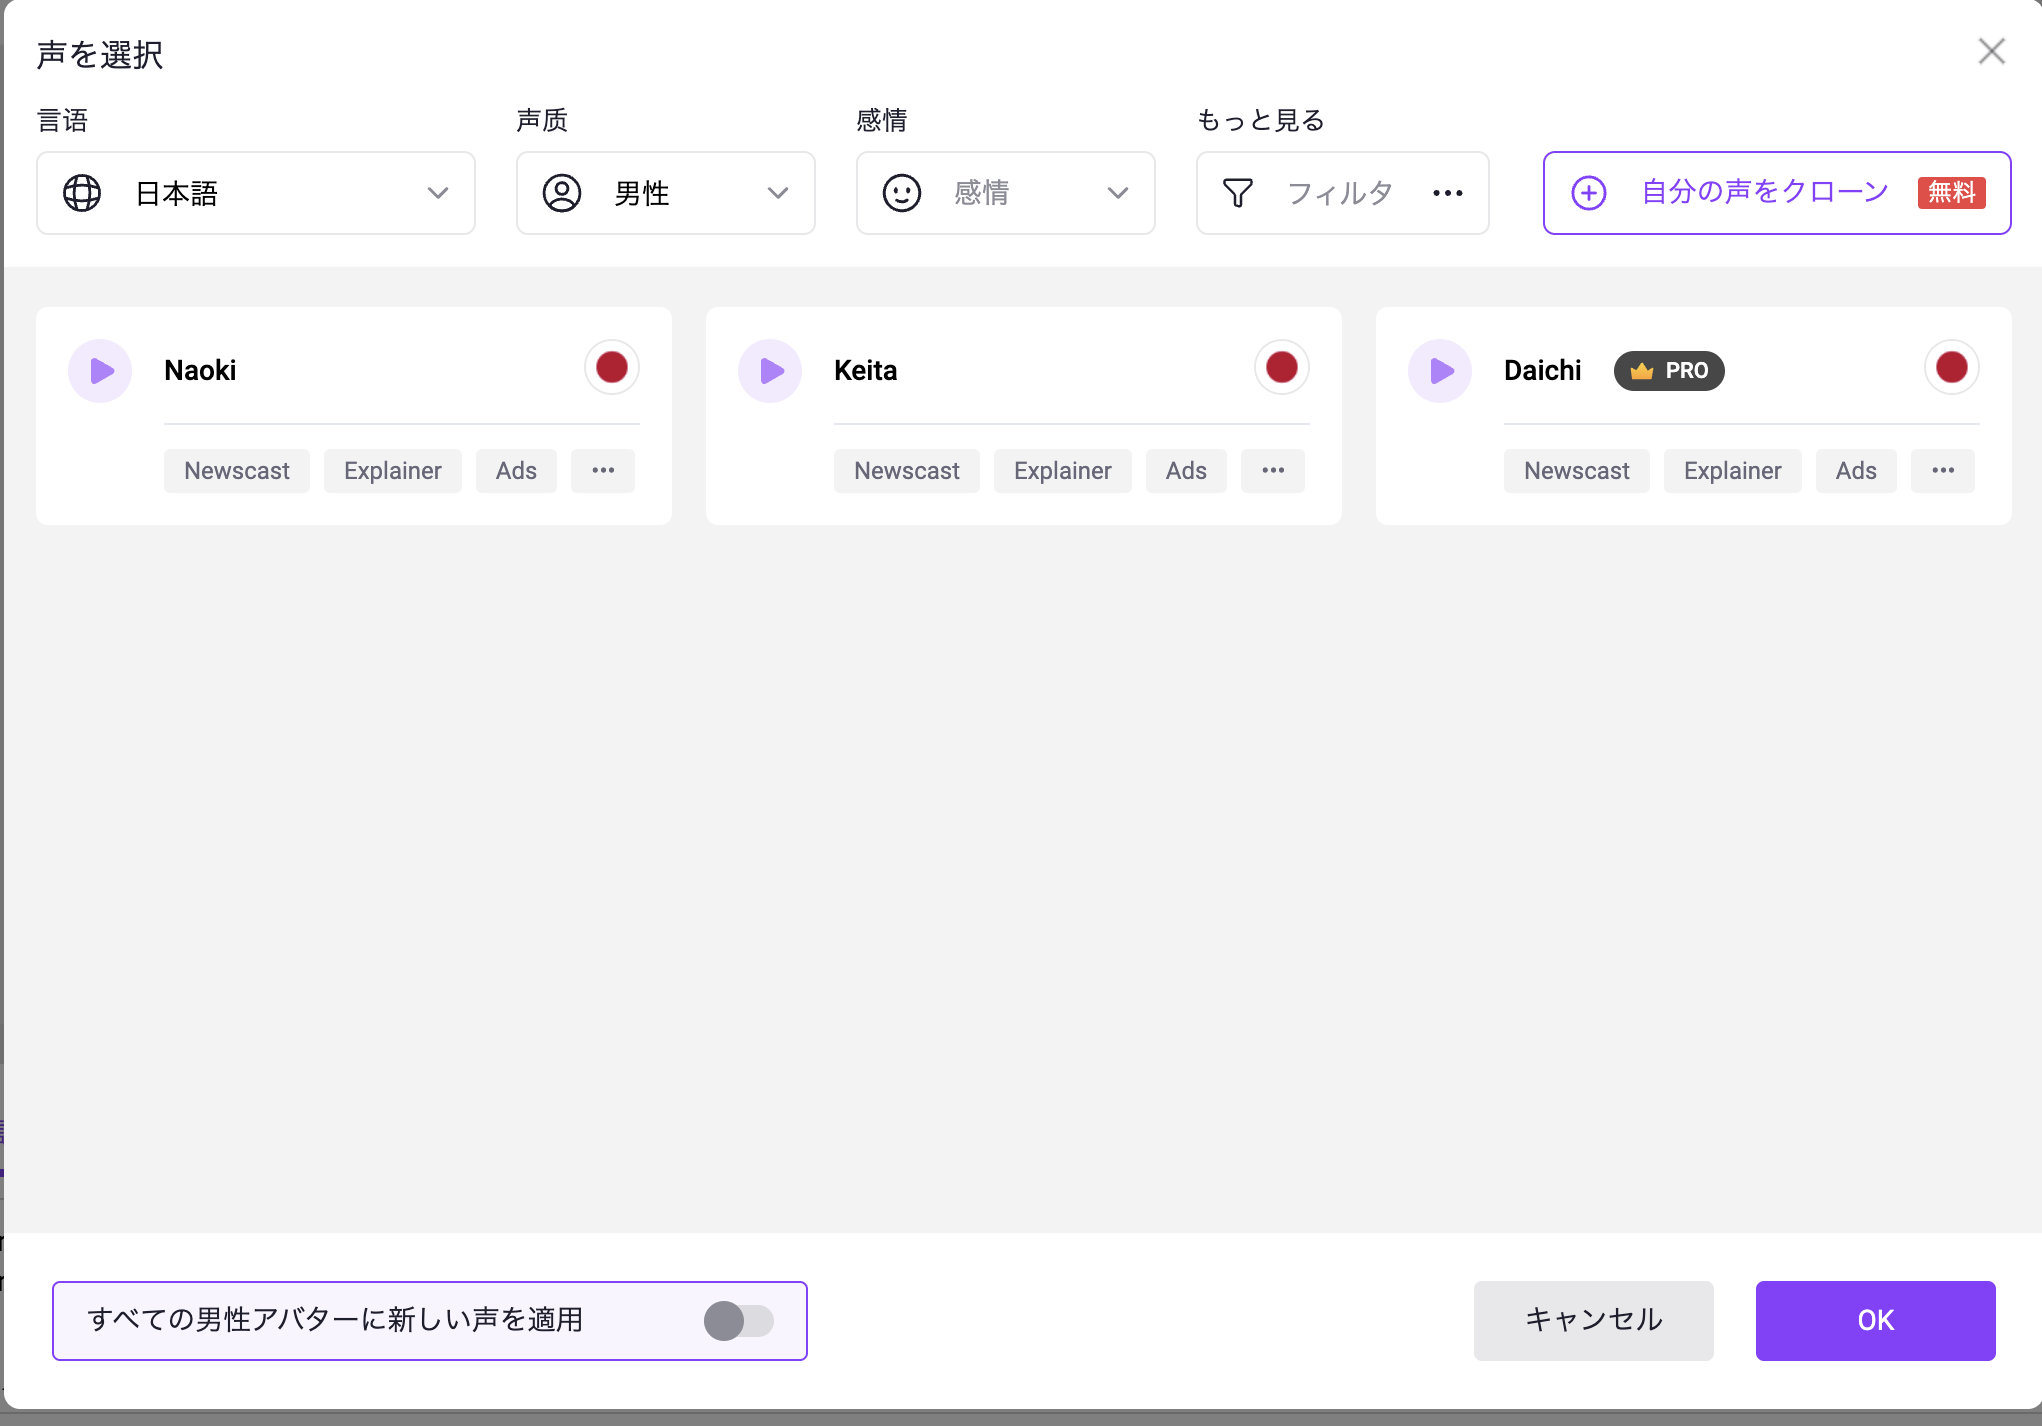The image size is (2042, 1426).
Task: Click the Japanese flag indicator on Naoki's card
Action: [x=611, y=367]
